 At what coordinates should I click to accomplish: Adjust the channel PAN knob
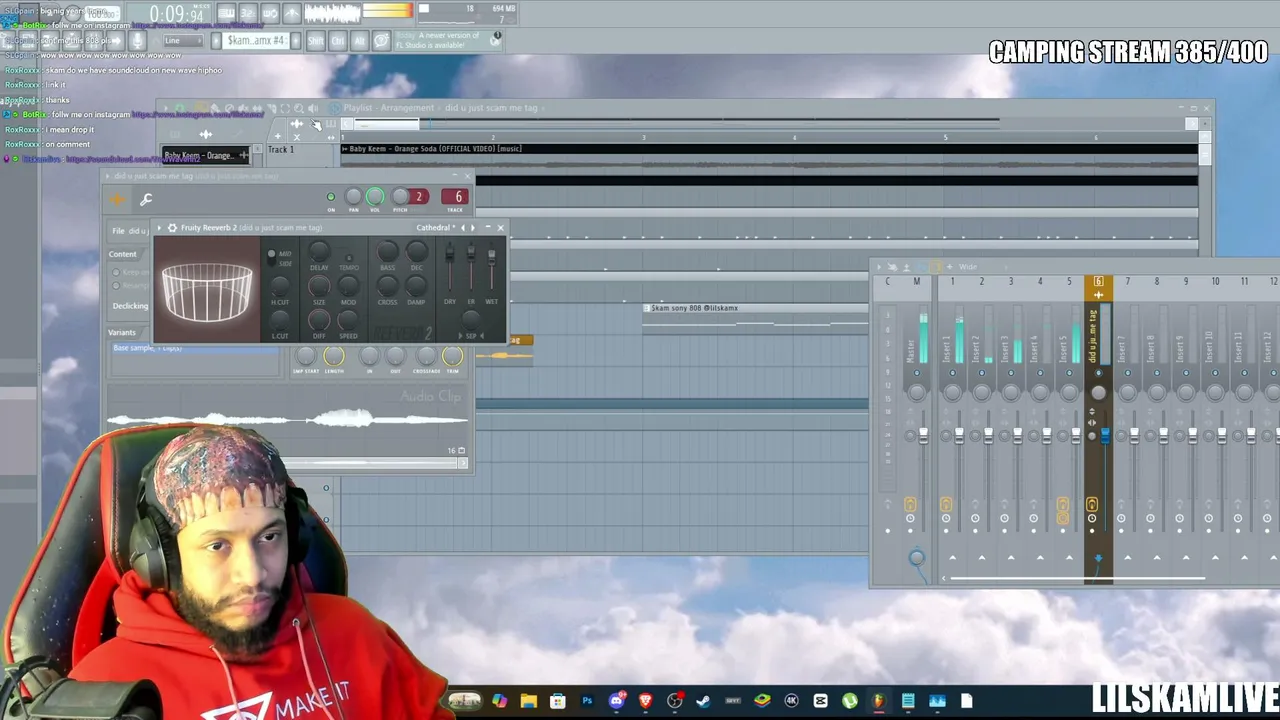click(353, 197)
